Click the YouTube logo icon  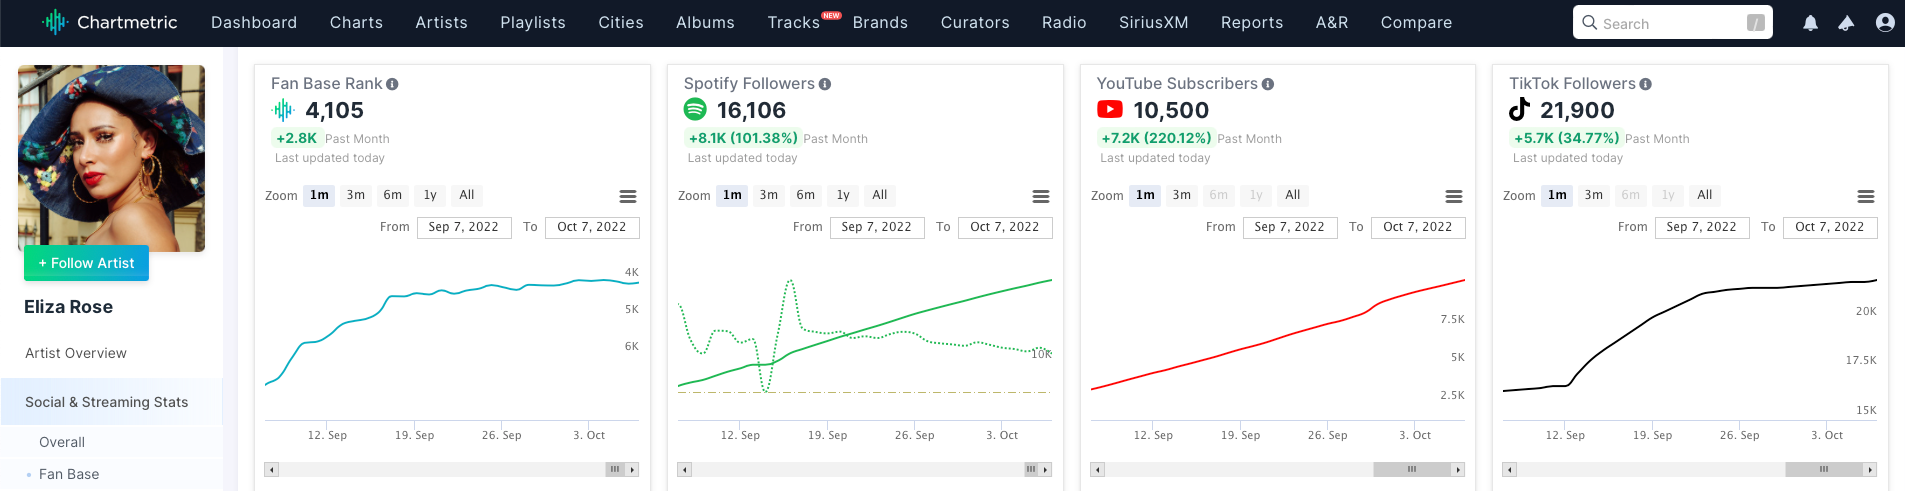click(1109, 109)
